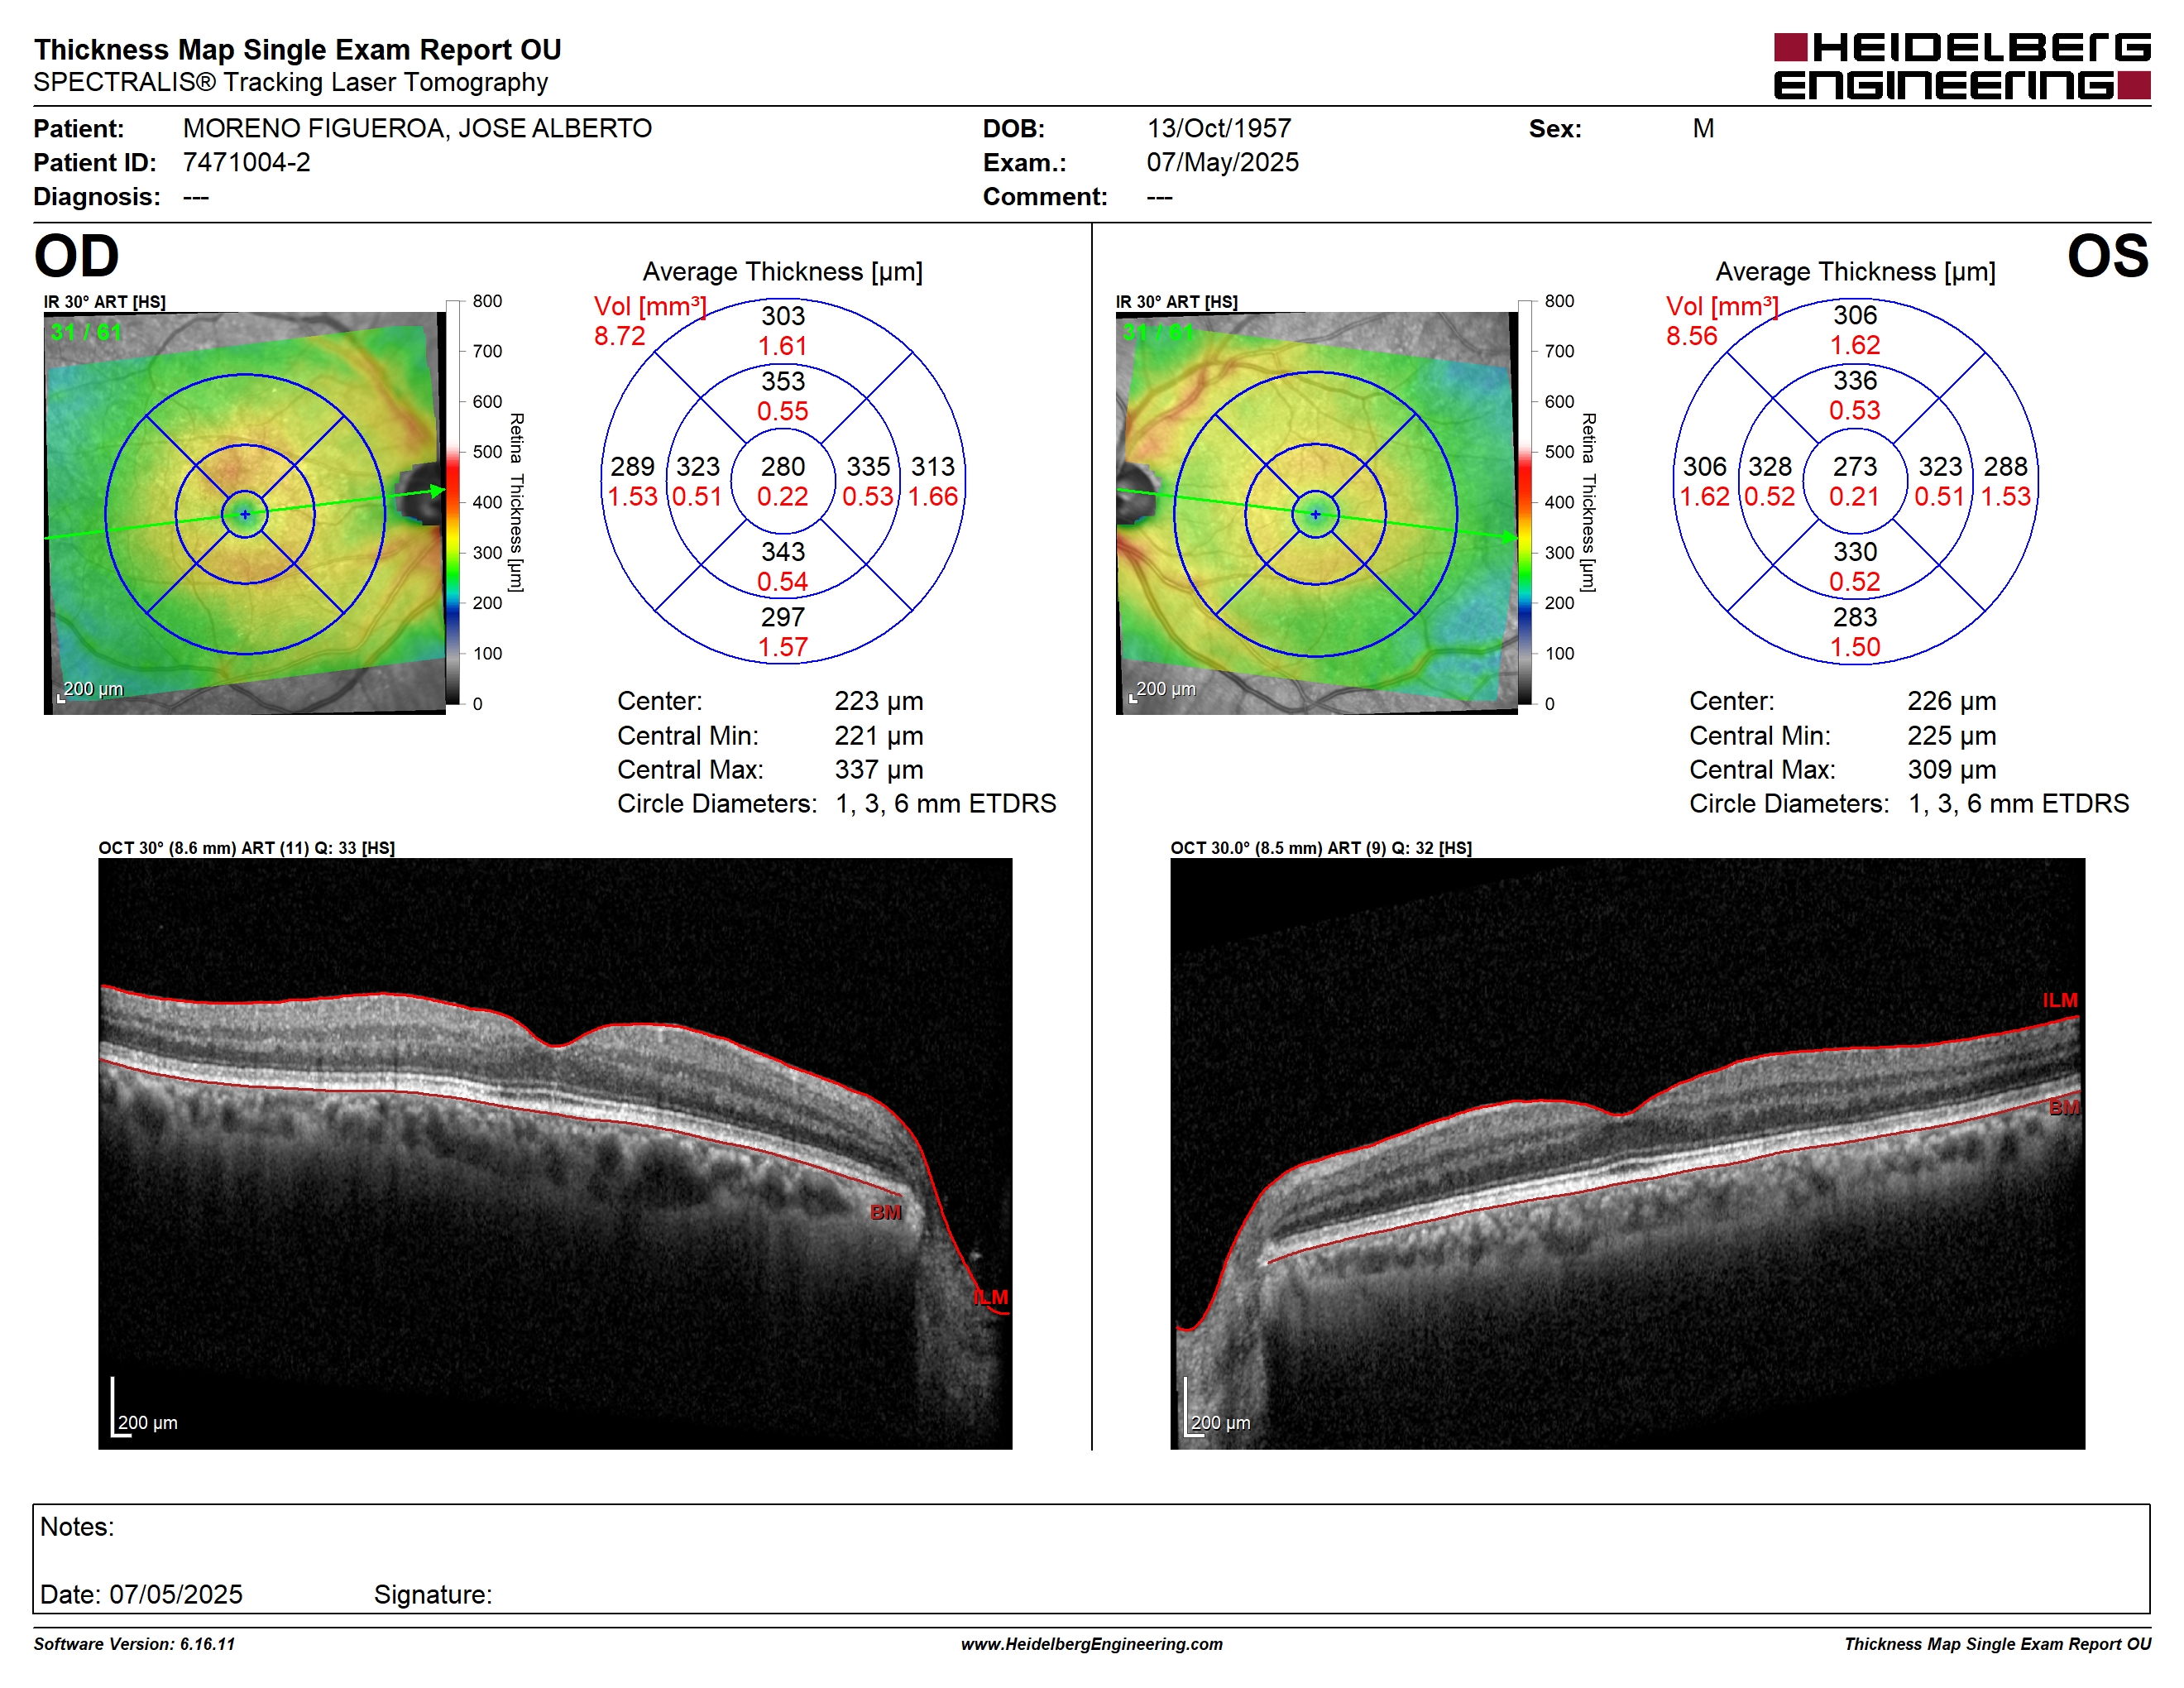
Task: Click DOB value 13/Oct/1957
Action: pyautogui.click(x=1219, y=128)
